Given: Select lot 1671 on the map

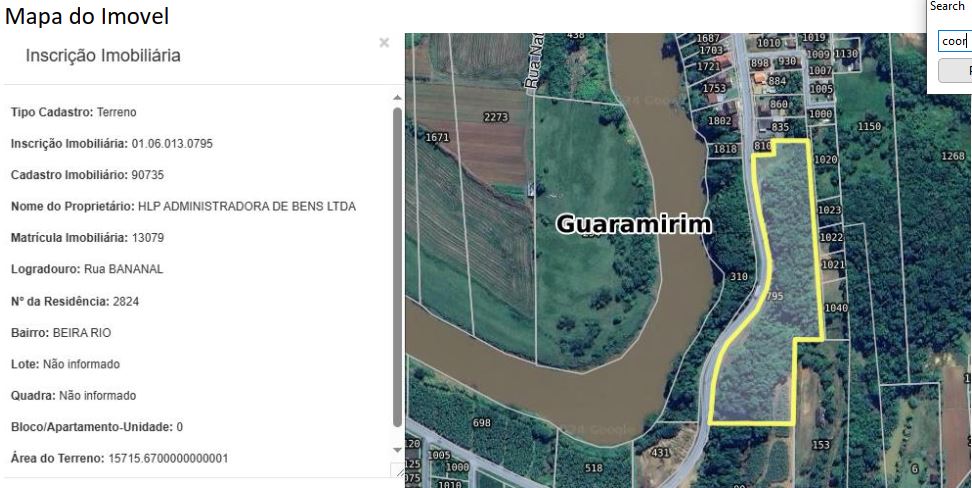Looking at the screenshot, I should [x=438, y=137].
